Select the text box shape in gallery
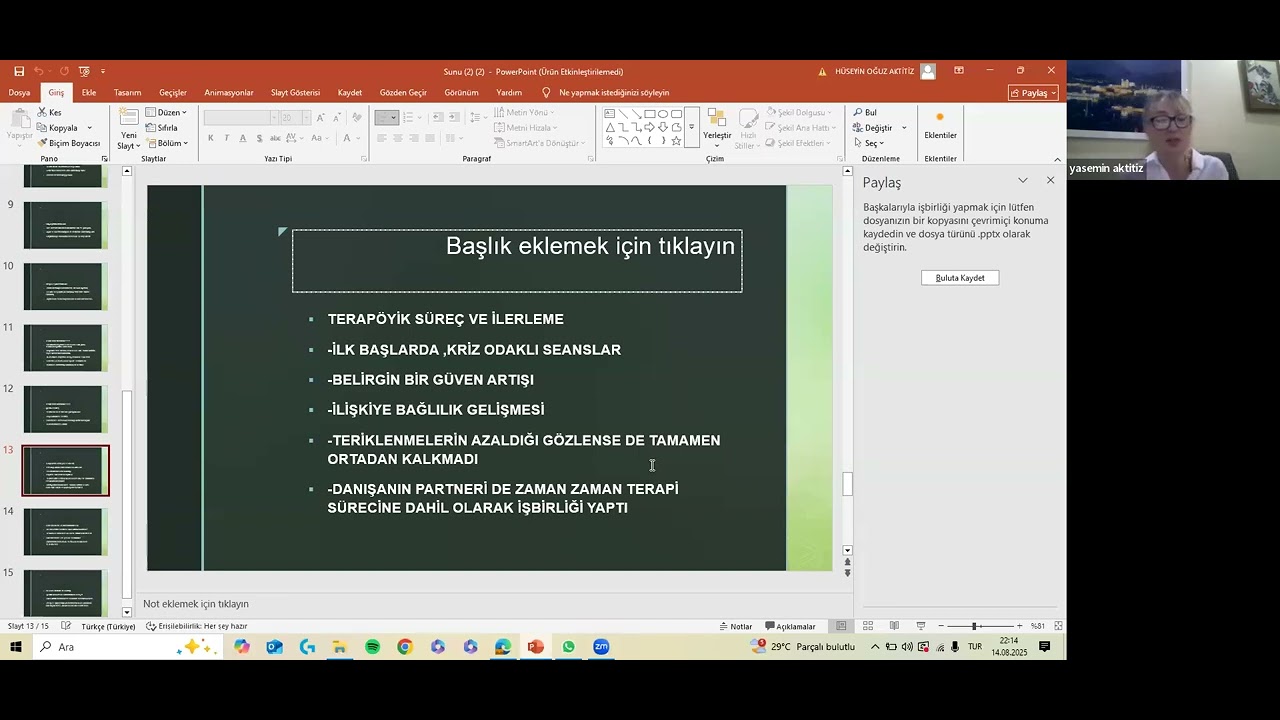The image size is (1280, 720). tap(610, 114)
